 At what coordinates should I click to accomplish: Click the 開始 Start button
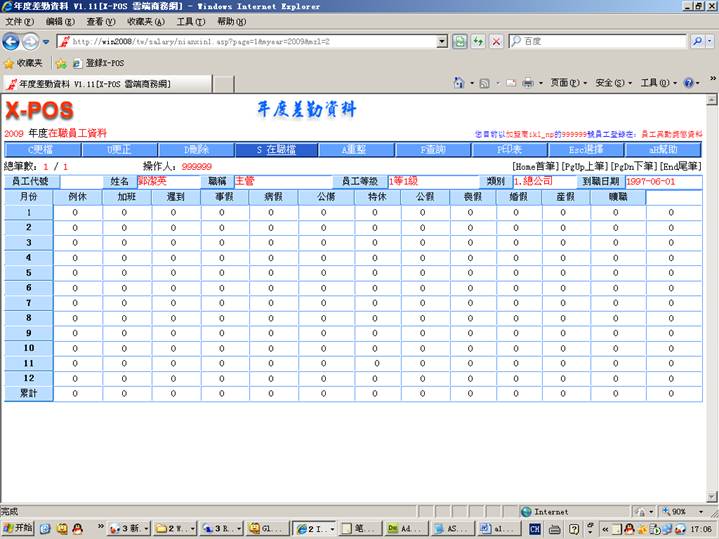click(x=18, y=528)
